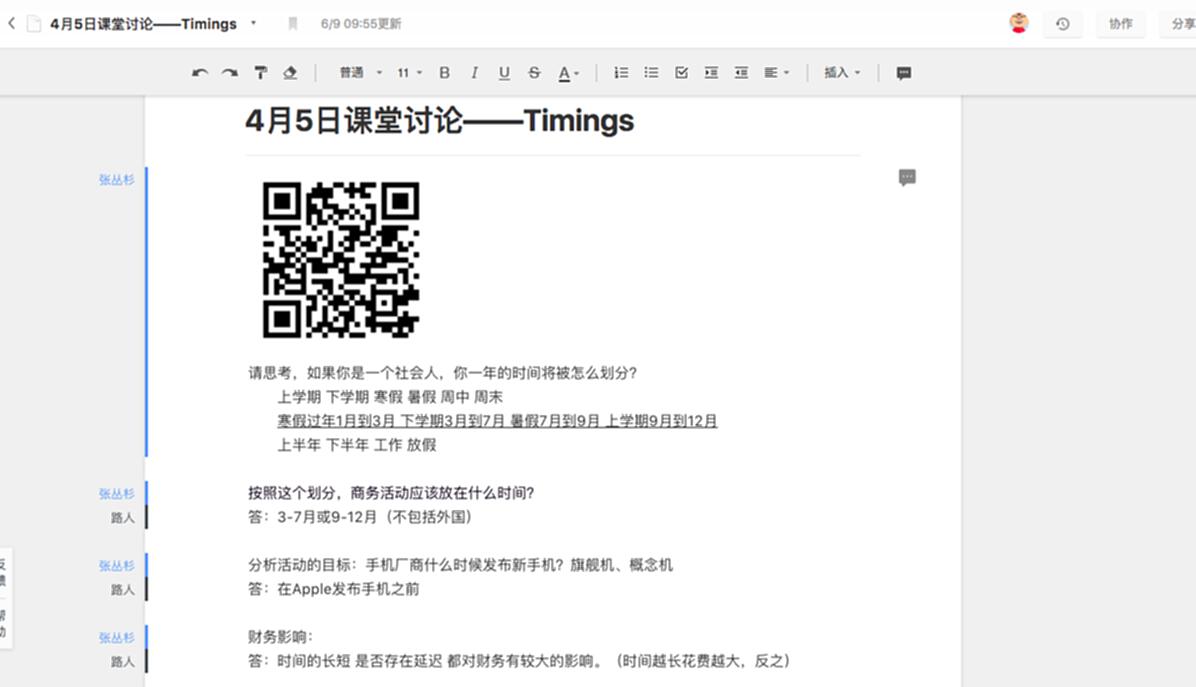Click the line 分析活动的目标：手机厂商

[460, 565]
